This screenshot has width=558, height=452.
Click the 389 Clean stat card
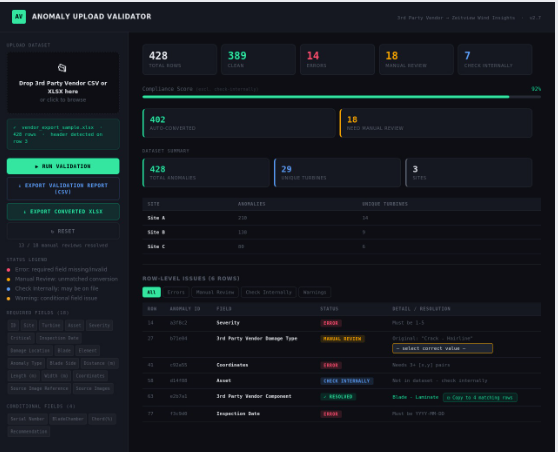point(258,59)
